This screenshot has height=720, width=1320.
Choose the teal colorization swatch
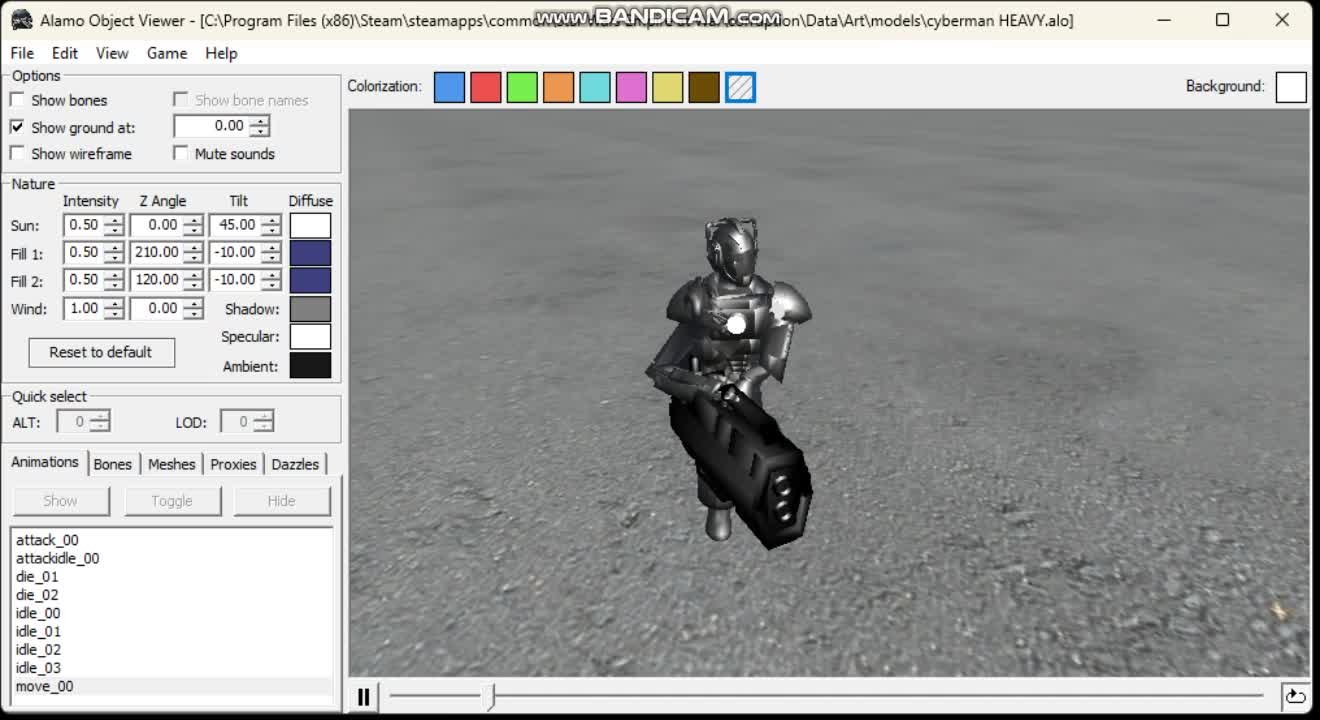point(595,87)
